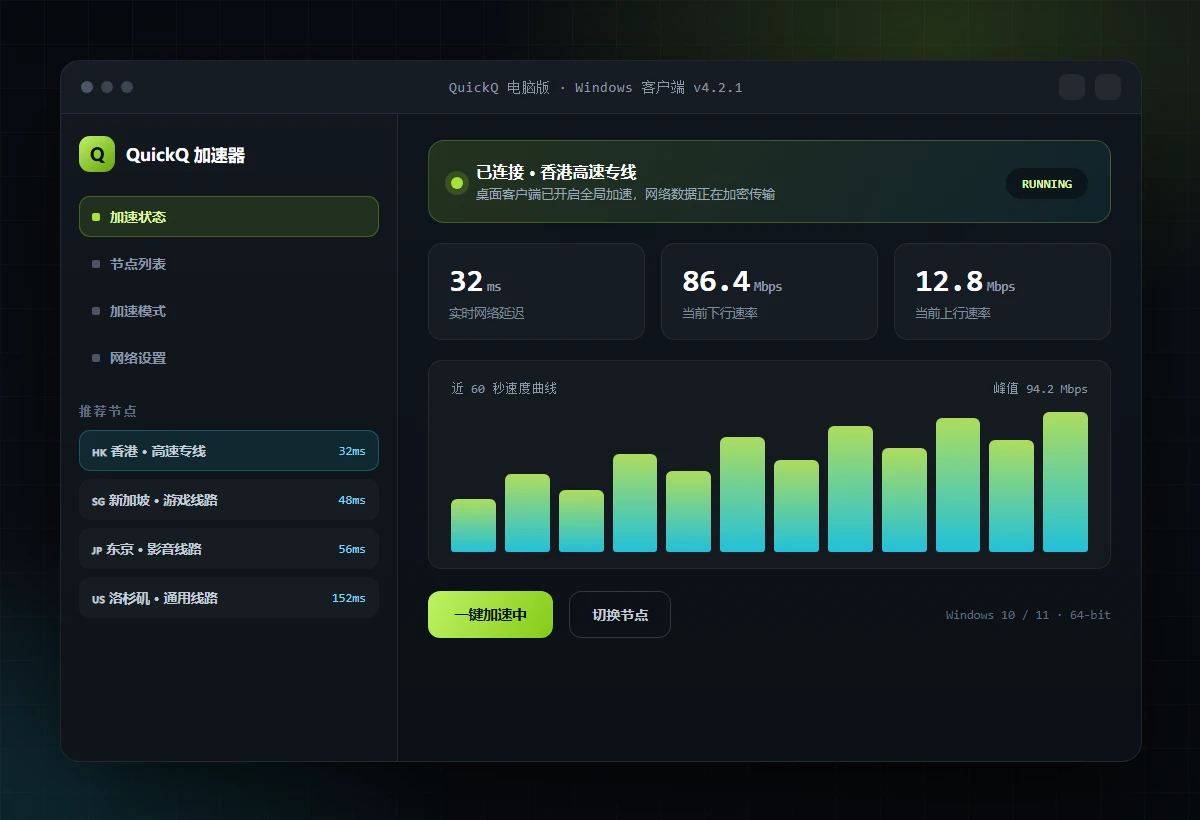
Task: Click the 近 60 秒速度曲线 chart title
Action: [x=504, y=389]
